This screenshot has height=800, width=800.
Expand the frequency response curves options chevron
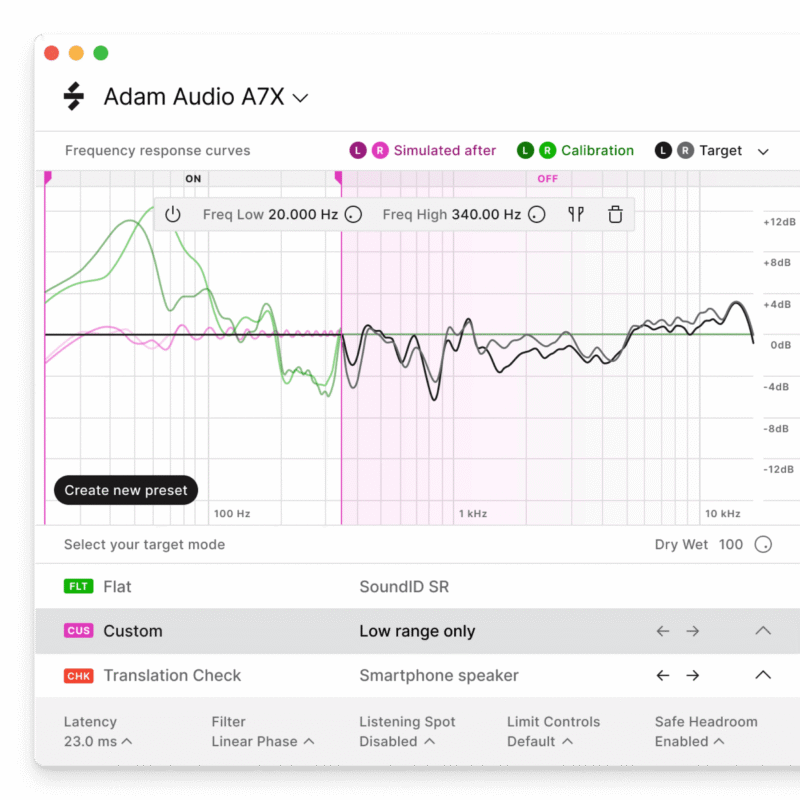click(x=763, y=152)
